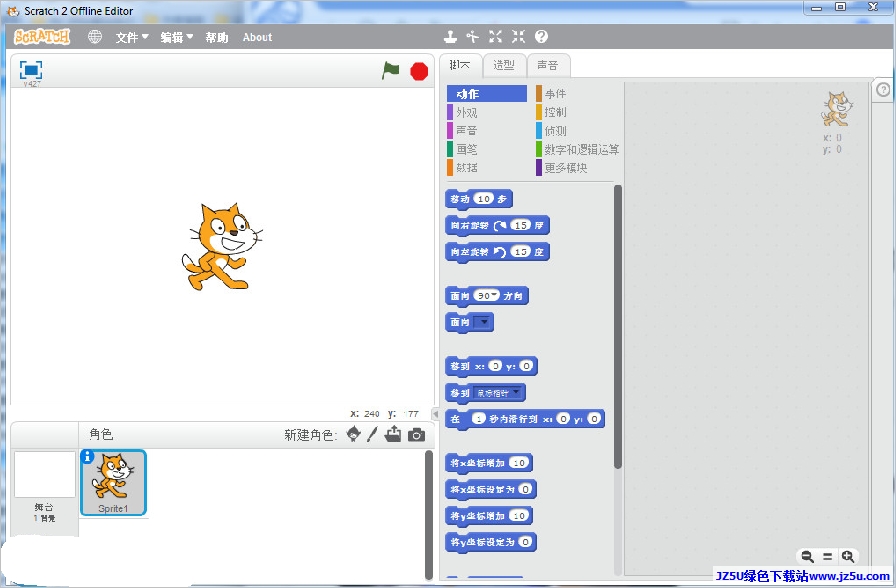Start the project with the green flag
Image resolution: width=896 pixels, height=588 pixels.
click(x=391, y=71)
